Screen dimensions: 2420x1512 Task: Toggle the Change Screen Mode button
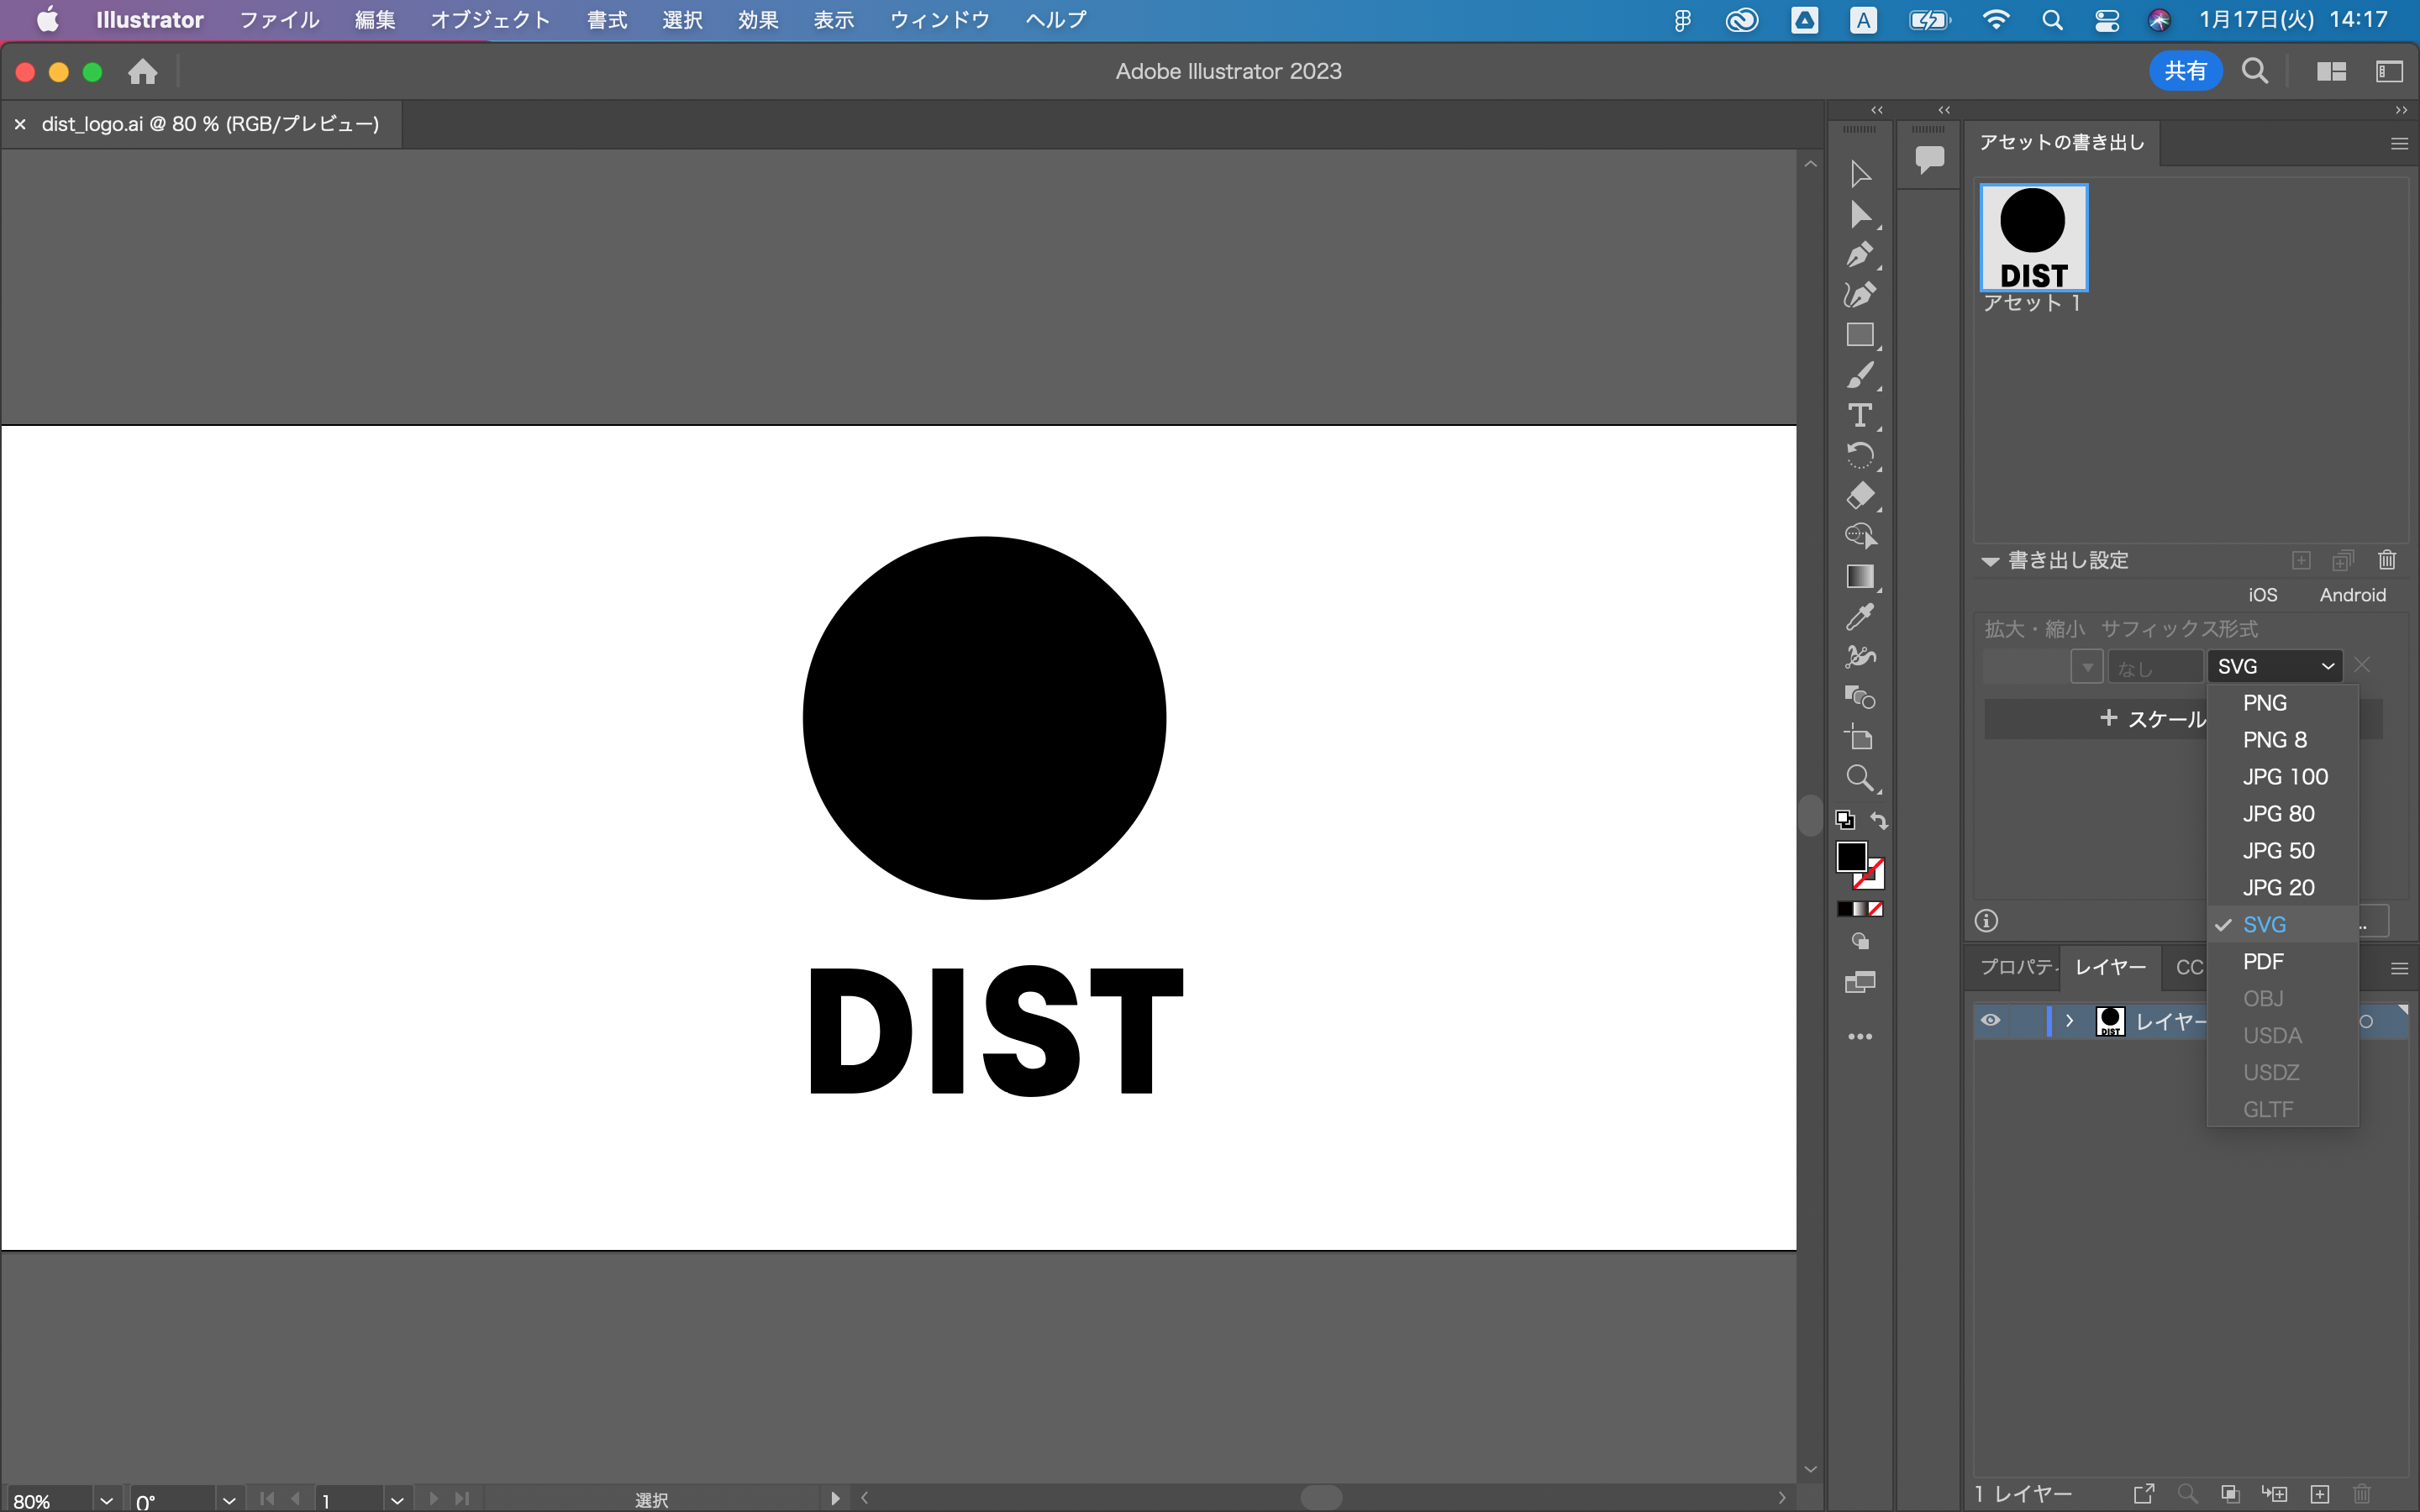coord(1860,983)
